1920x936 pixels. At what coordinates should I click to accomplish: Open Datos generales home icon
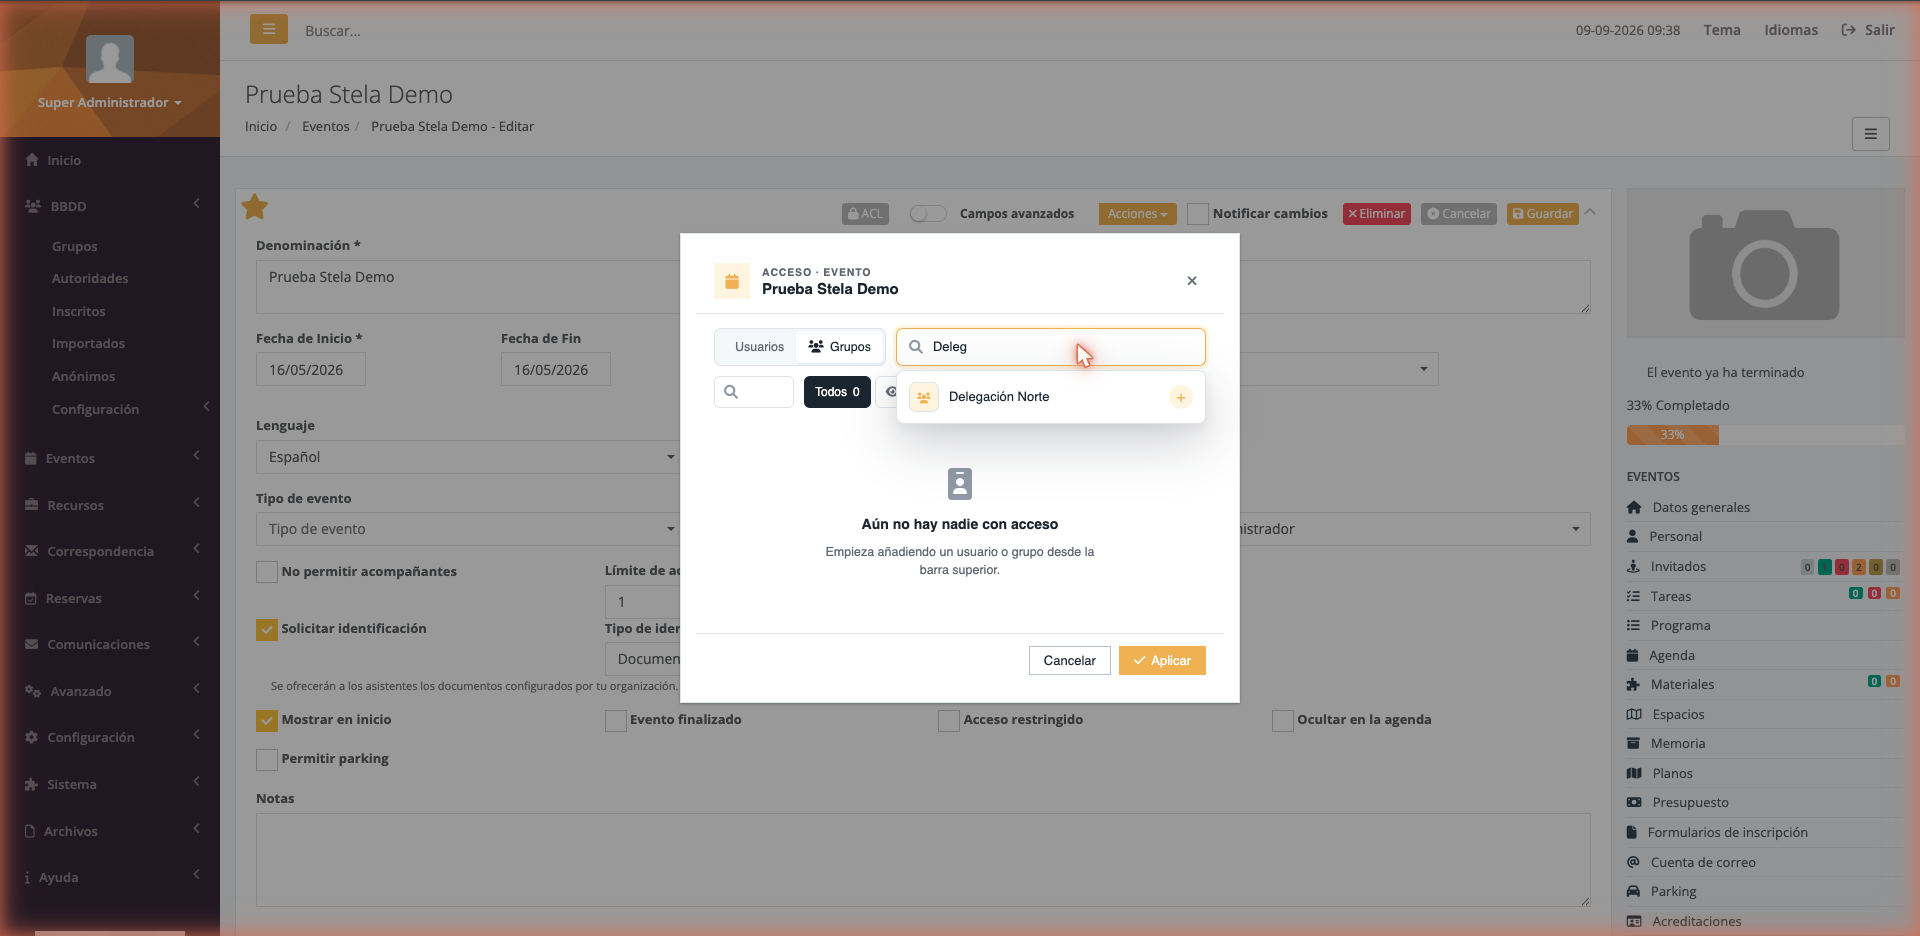tap(1634, 507)
